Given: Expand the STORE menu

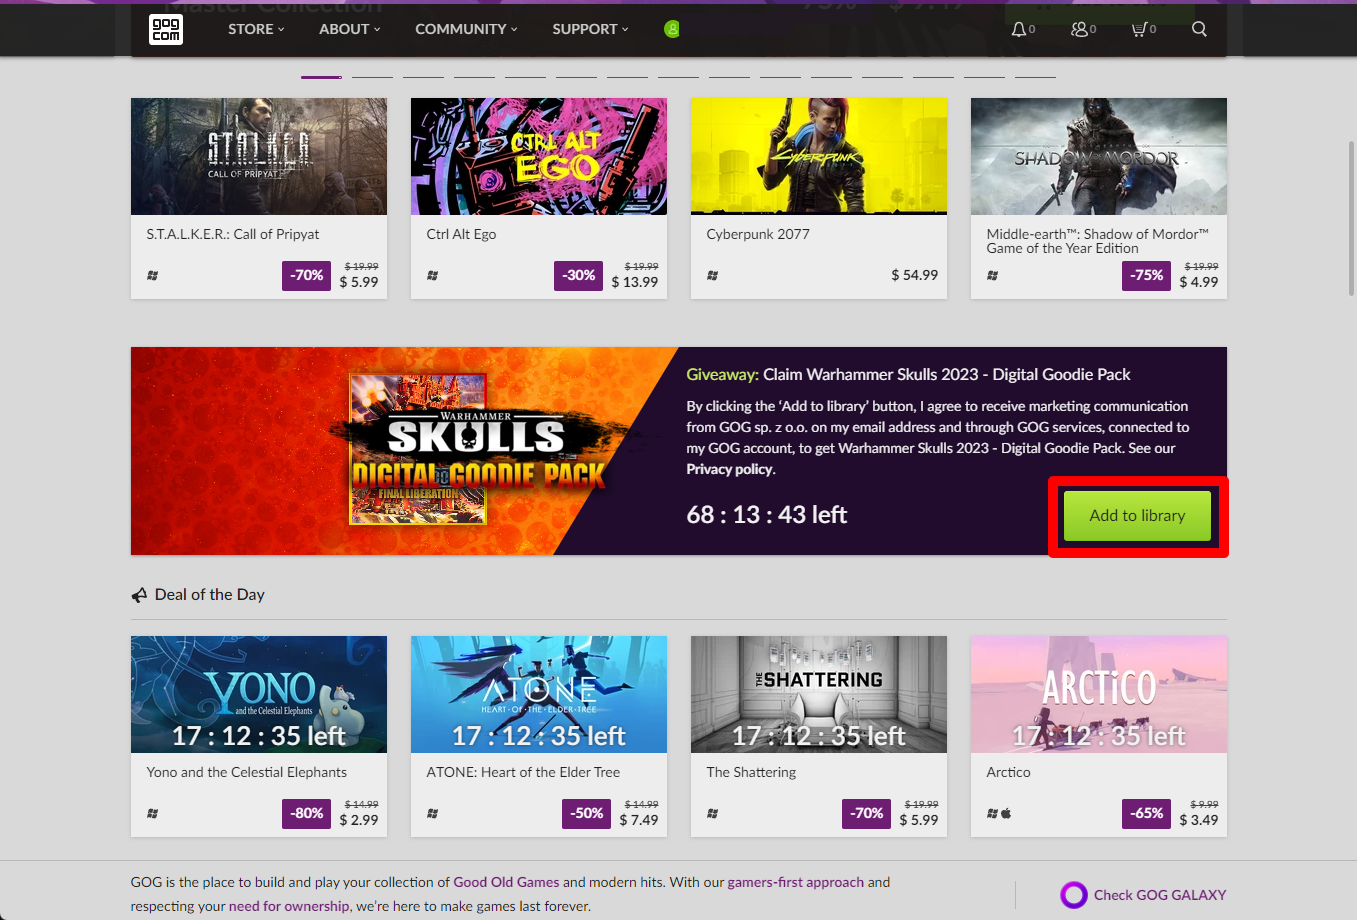Looking at the screenshot, I should tap(256, 29).
